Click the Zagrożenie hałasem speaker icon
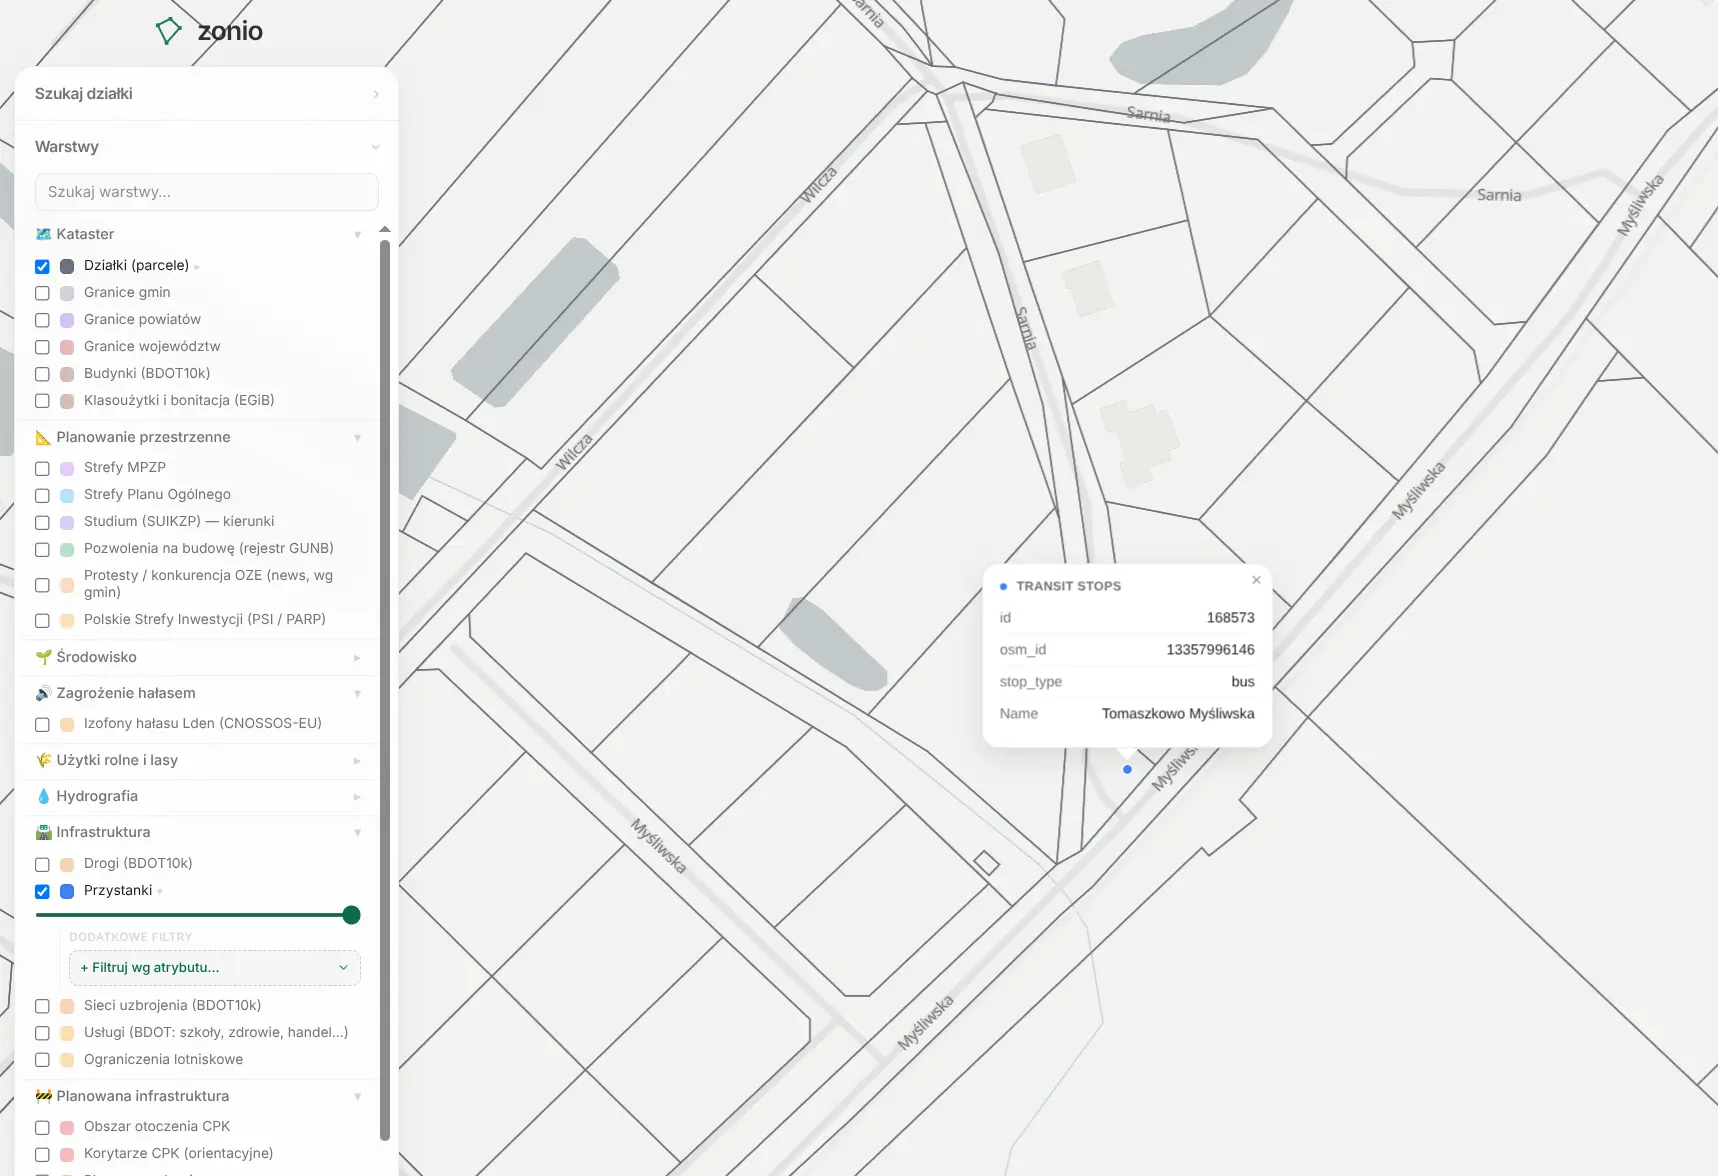Image resolution: width=1718 pixels, height=1176 pixels. (x=43, y=693)
